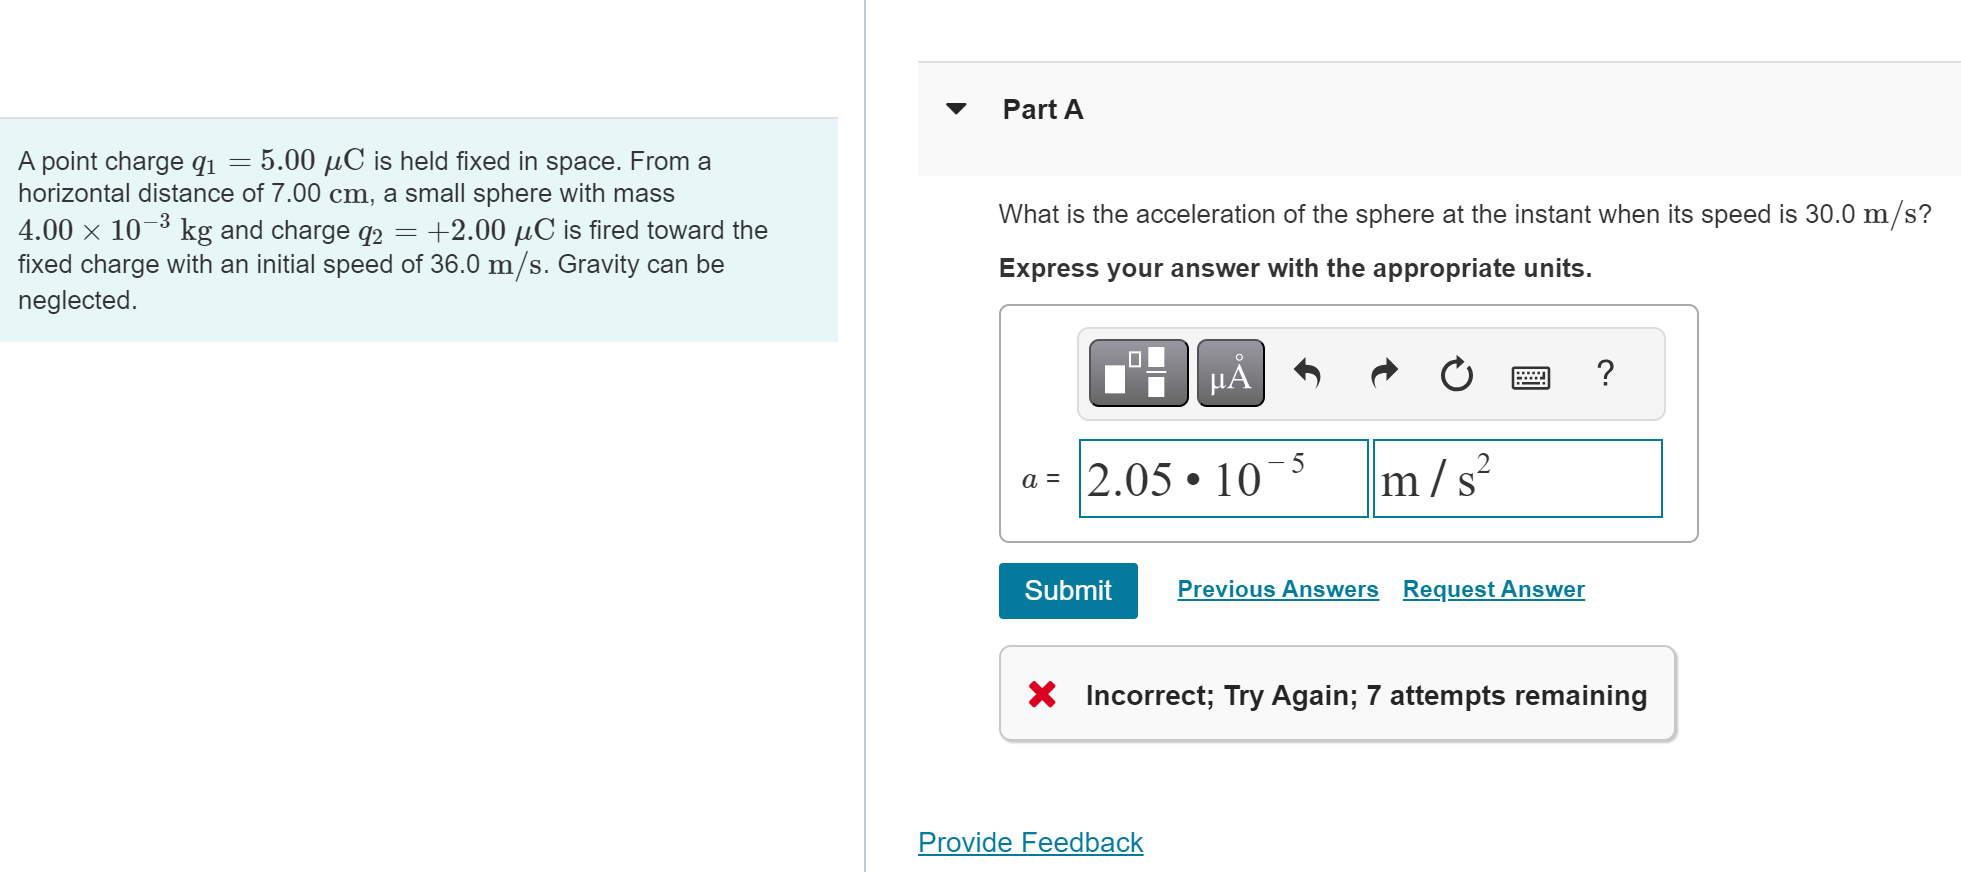Click the Incorrect; Try Again message box
The width and height of the screenshot is (1961, 872).
coord(1338,694)
